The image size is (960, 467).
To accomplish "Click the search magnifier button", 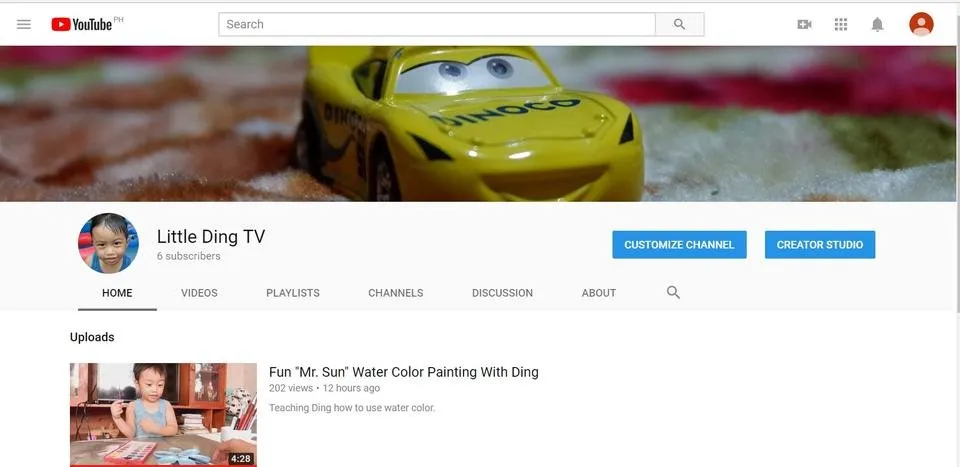I will click(x=680, y=24).
